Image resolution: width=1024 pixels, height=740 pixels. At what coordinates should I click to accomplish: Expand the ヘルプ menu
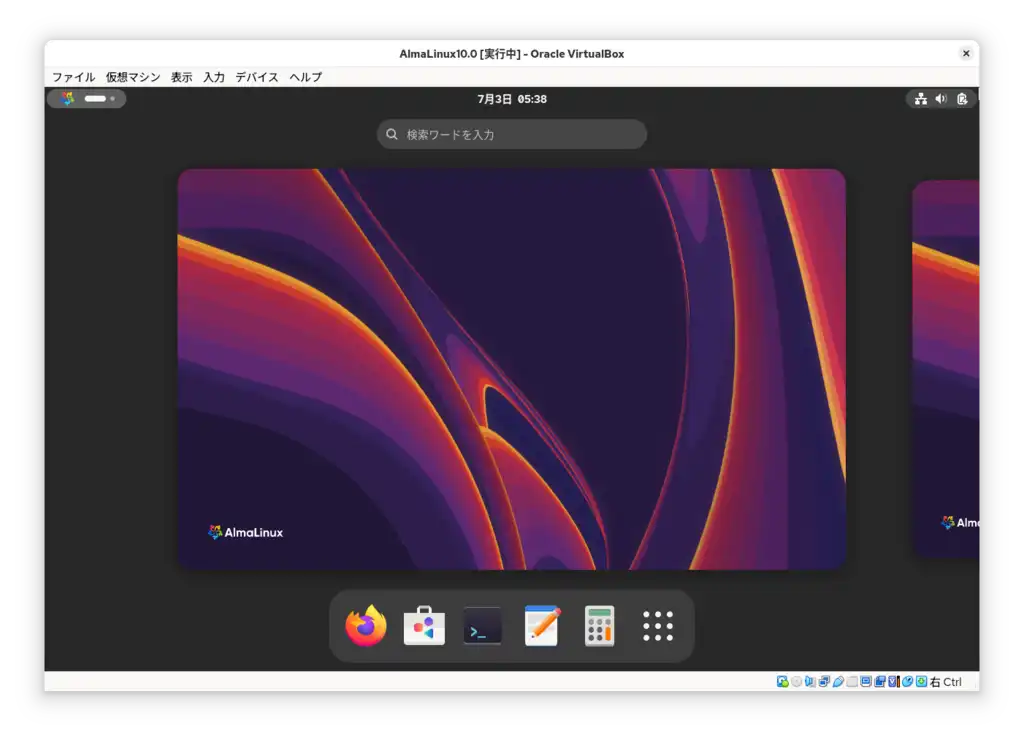(x=305, y=77)
